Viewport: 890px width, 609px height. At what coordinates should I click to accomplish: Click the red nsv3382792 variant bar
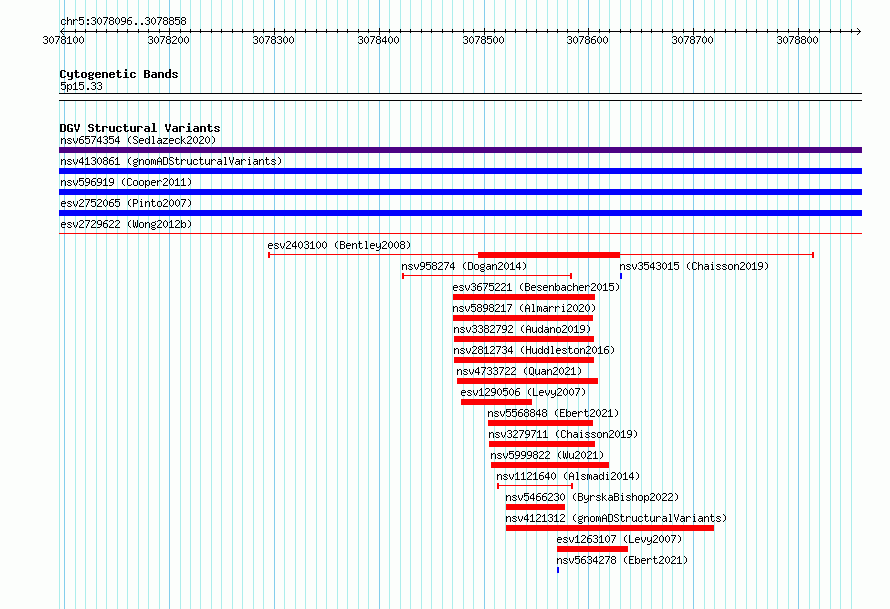[x=524, y=339]
